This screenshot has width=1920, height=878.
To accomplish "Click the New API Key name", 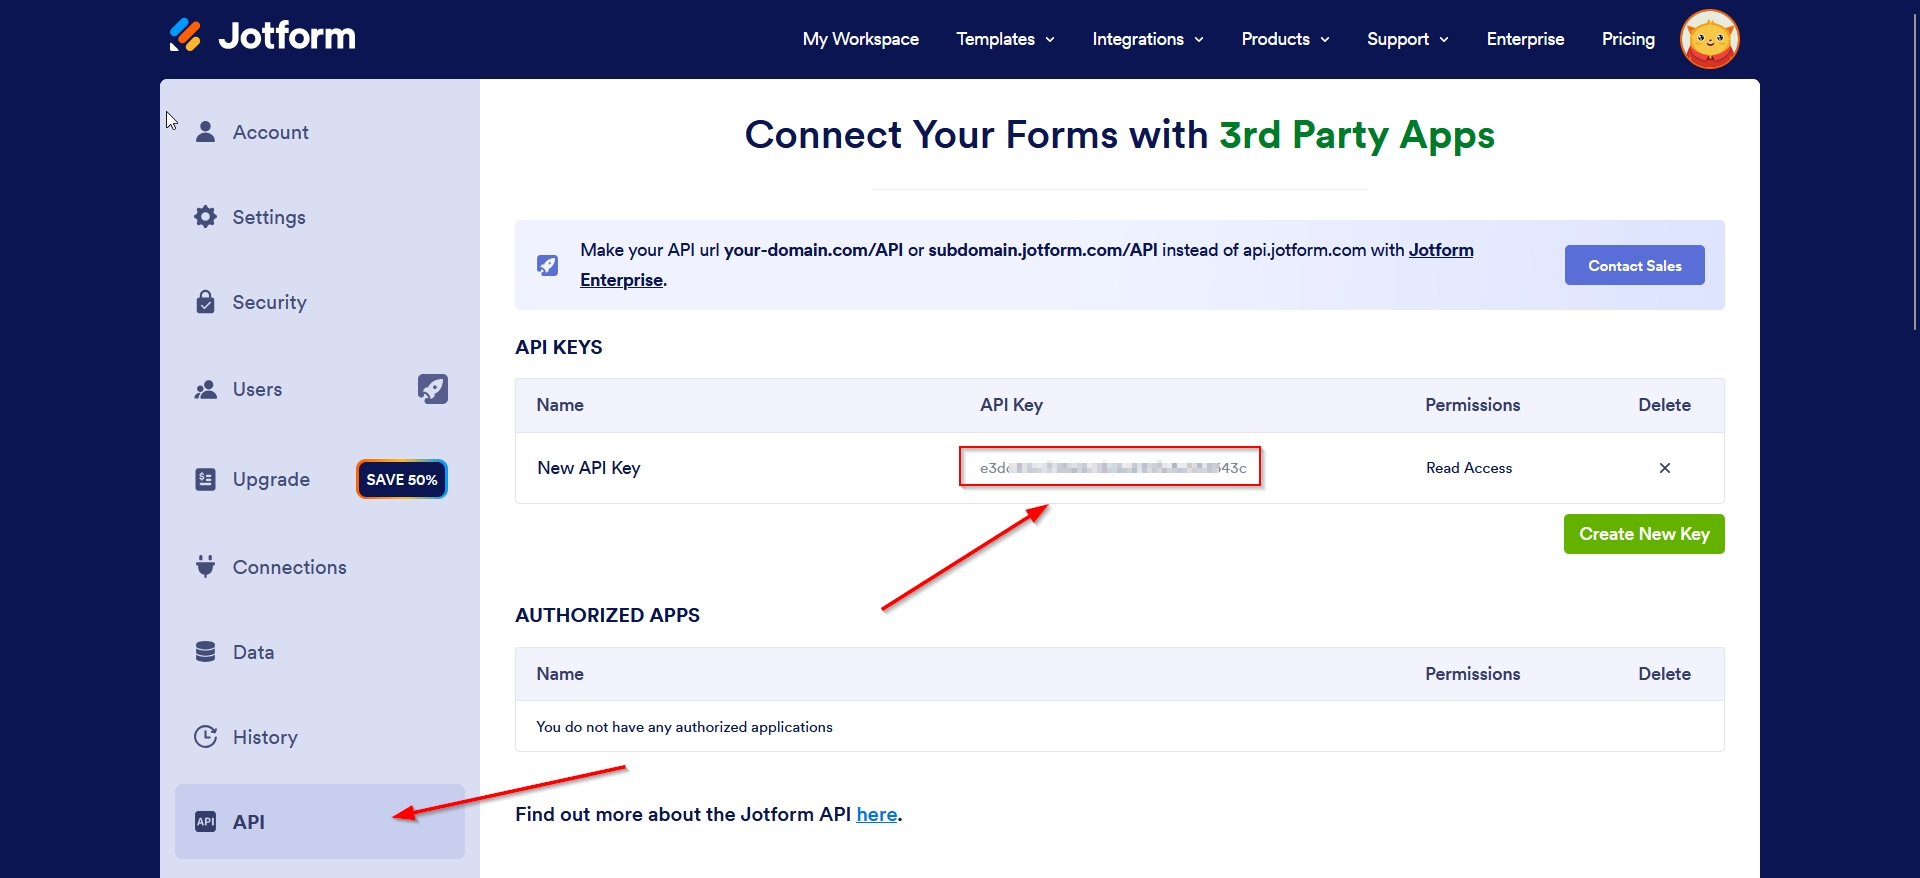I will (x=589, y=468).
